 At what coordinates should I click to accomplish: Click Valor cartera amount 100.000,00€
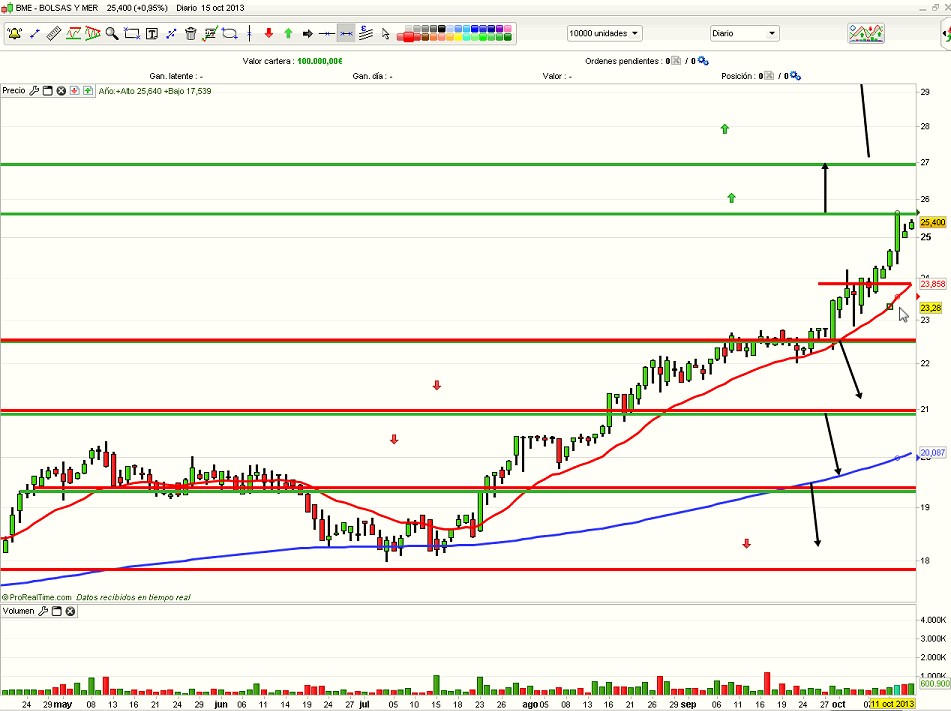point(320,61)
